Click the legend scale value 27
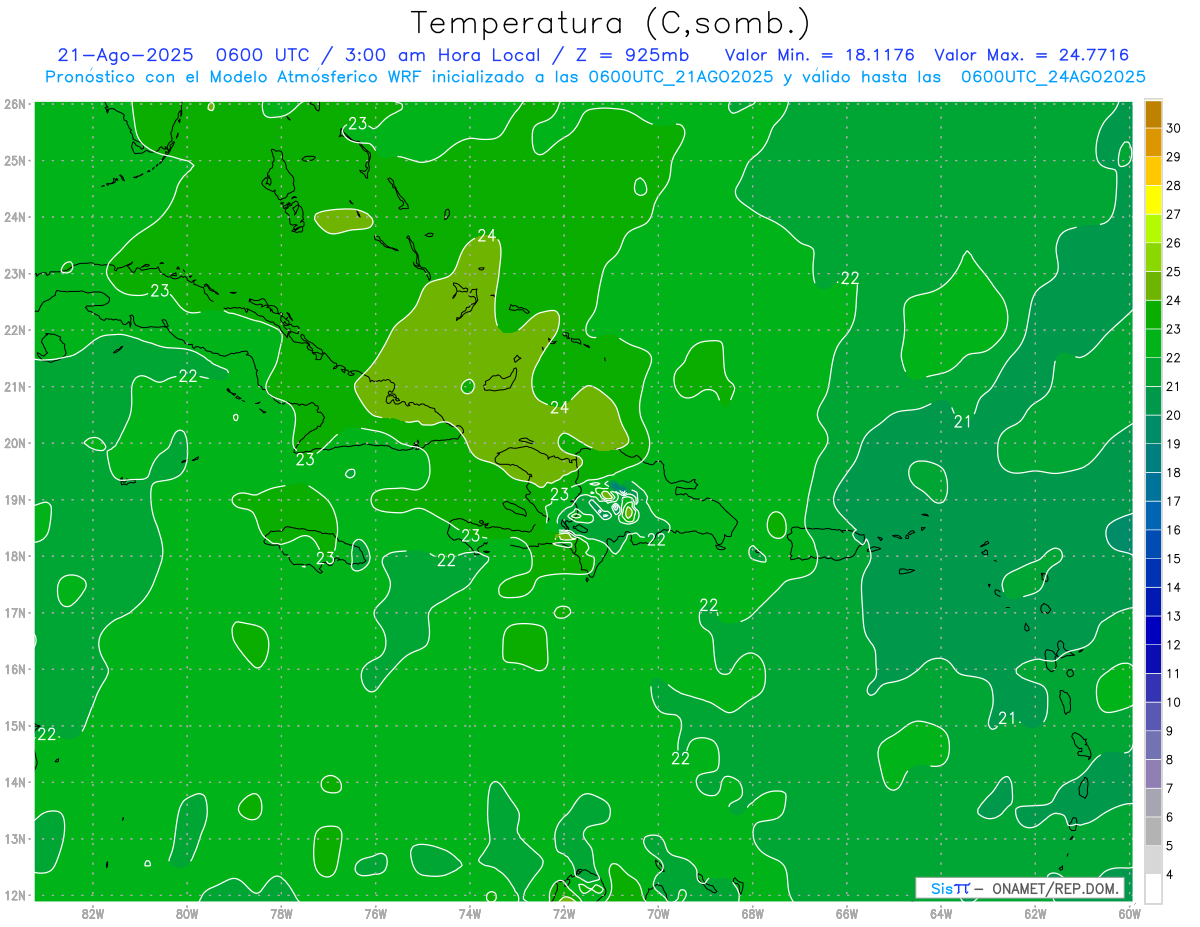This screenshot has height=927, width=1200. tap(1174, 214)
